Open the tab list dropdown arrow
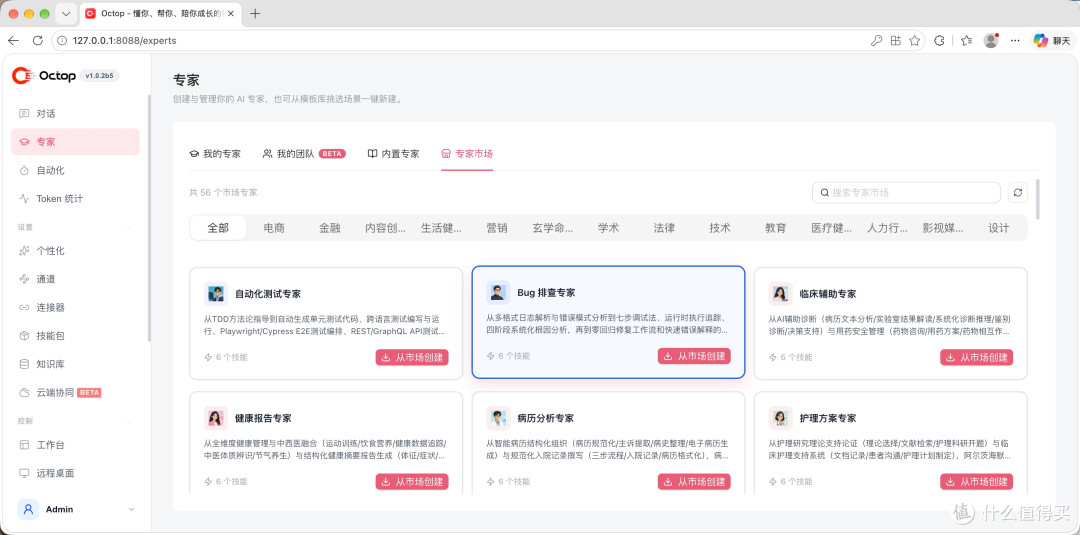 pos(65,14)
